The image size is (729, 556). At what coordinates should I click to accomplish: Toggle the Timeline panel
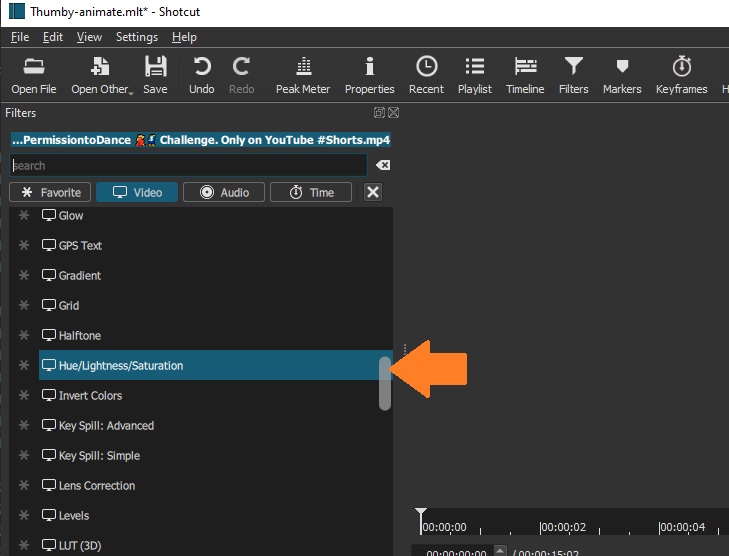coord(525,75)
